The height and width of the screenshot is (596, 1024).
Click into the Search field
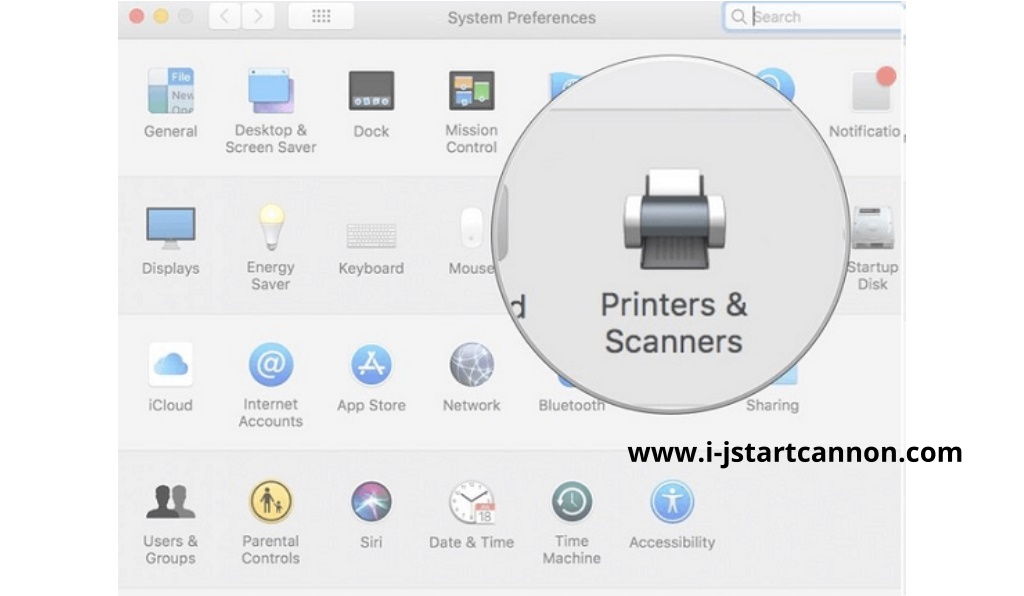(814, 16)
